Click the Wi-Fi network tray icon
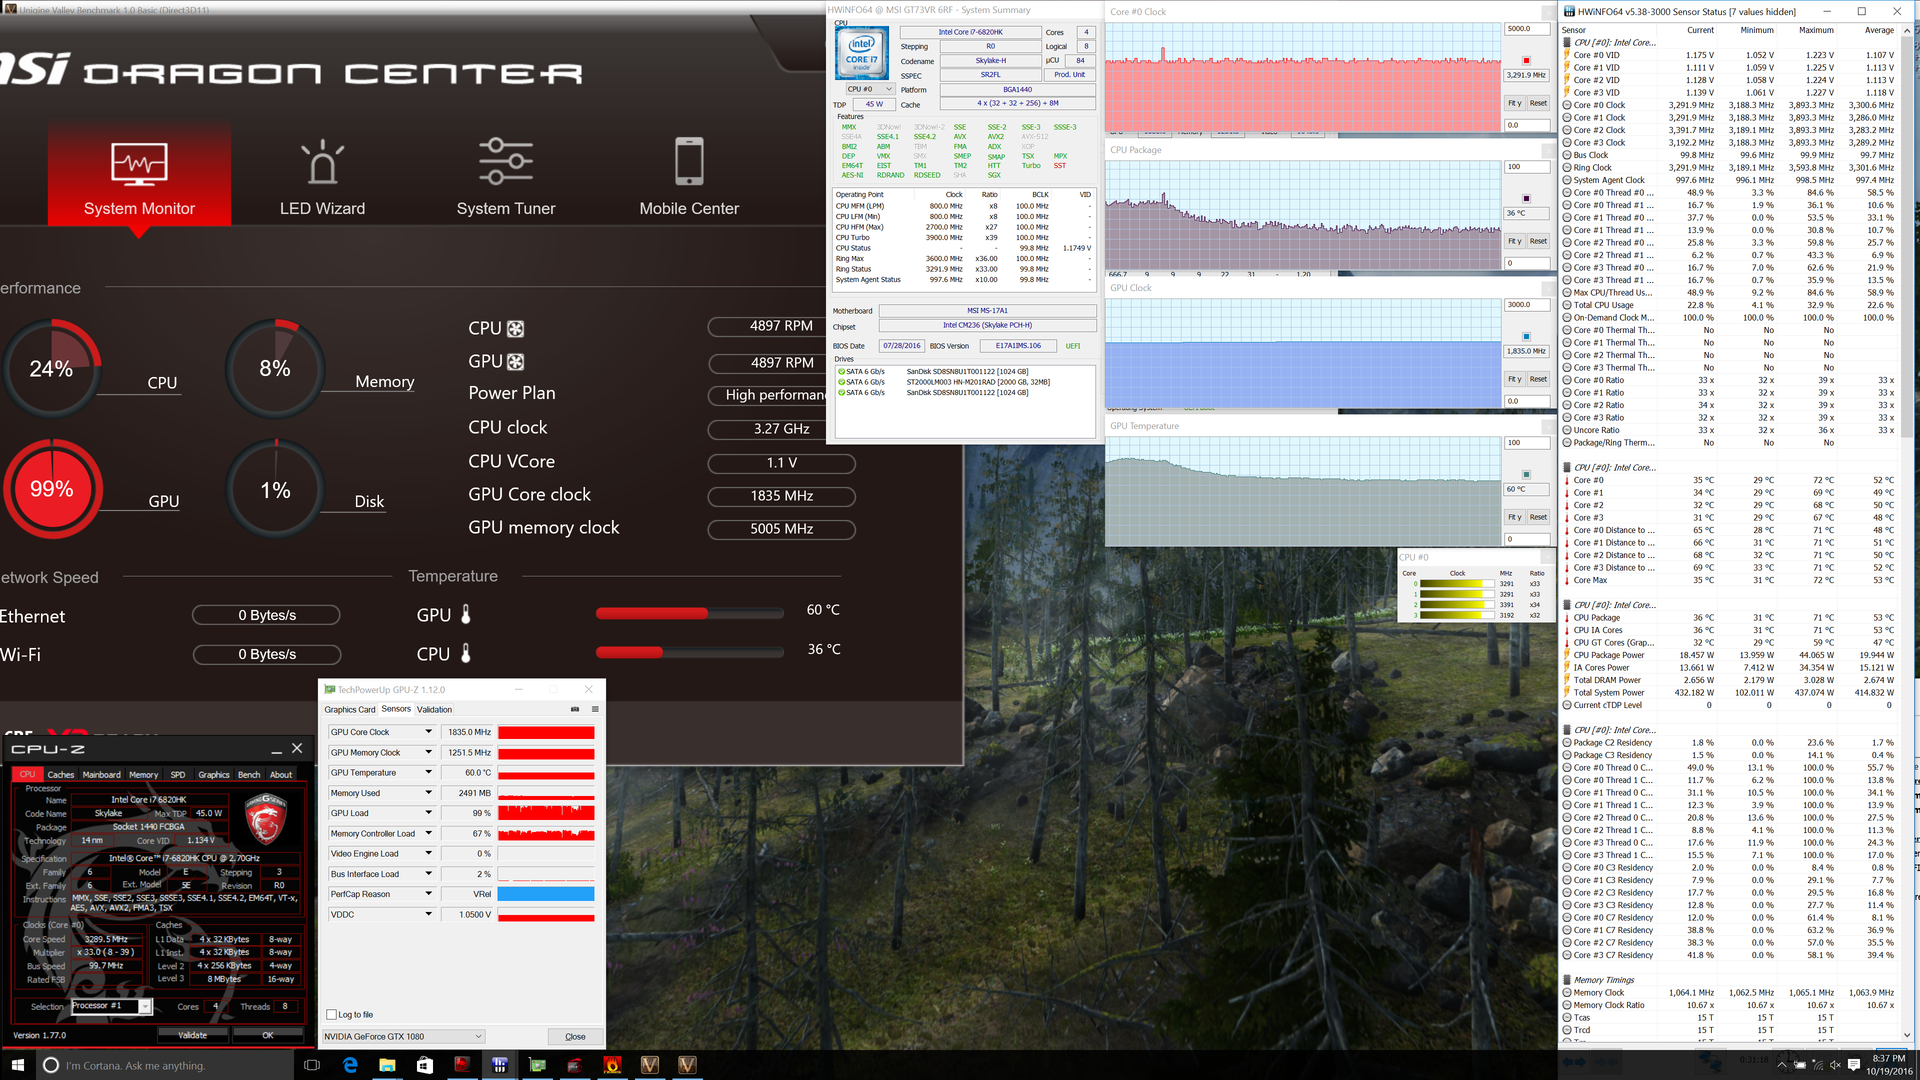Image resolution: width=1920 pixels, height=1080 pixels. tap(1817, 1065)
